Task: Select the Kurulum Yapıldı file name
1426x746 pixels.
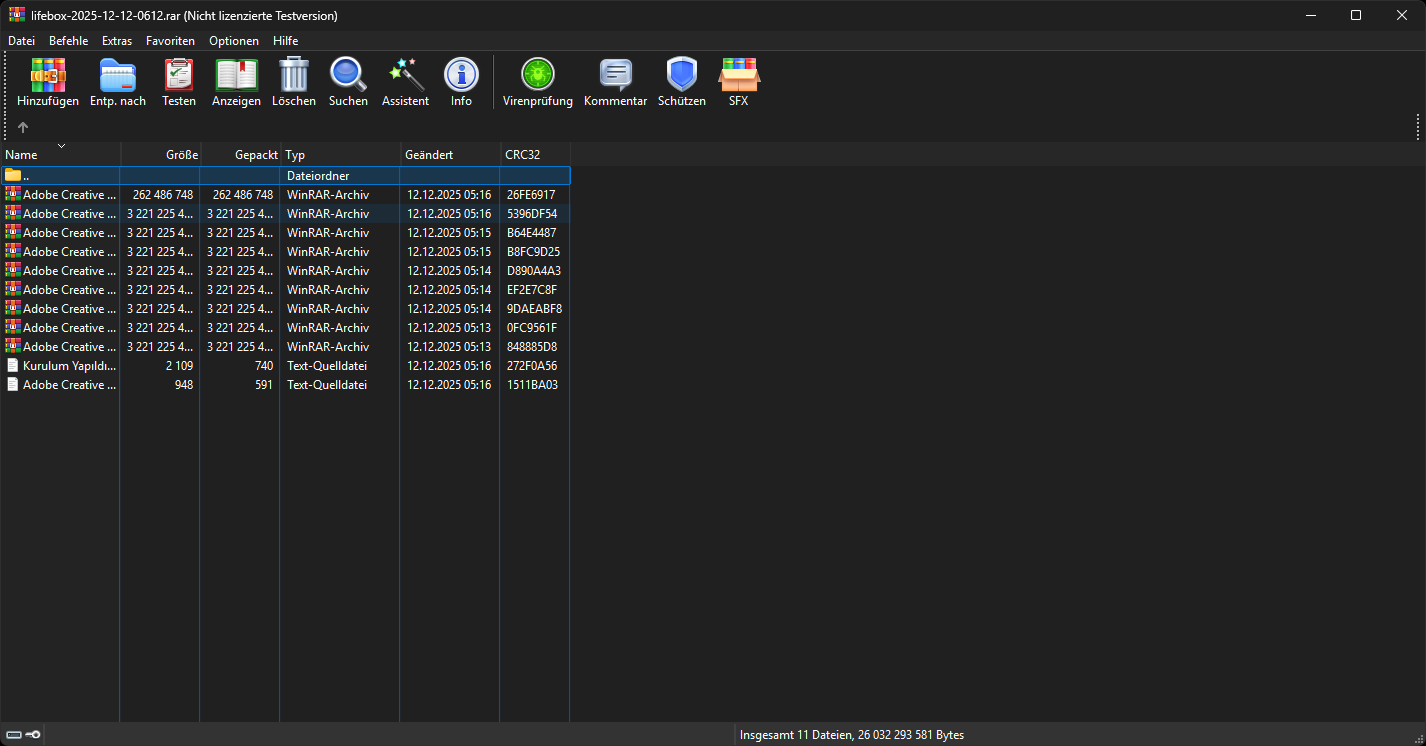Action: 69,366
